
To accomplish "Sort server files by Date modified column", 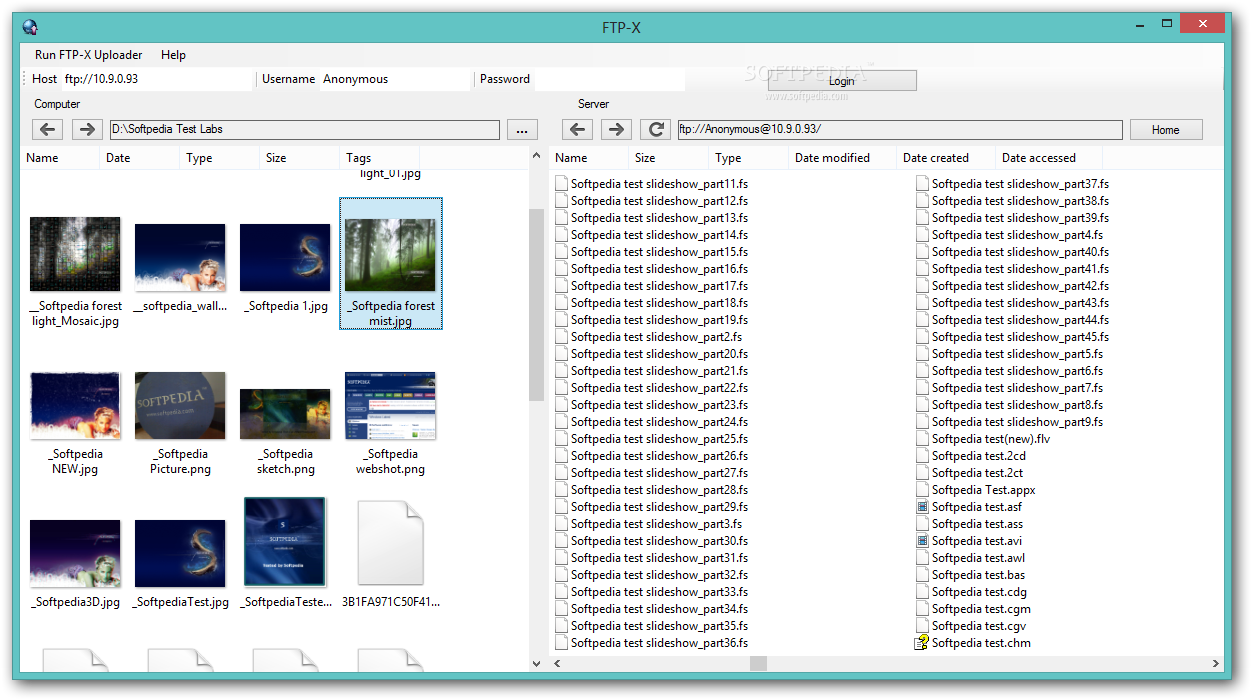I will click(841, 158).
